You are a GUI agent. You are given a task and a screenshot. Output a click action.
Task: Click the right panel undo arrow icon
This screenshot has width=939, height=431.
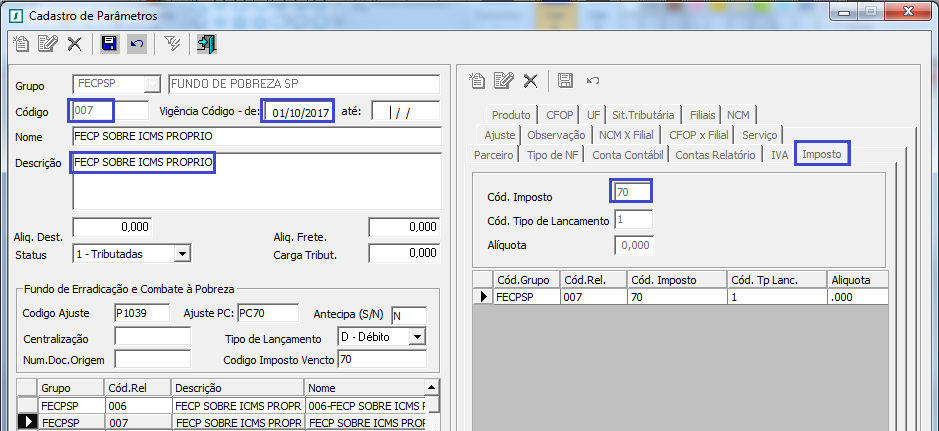tap(593, 81)
